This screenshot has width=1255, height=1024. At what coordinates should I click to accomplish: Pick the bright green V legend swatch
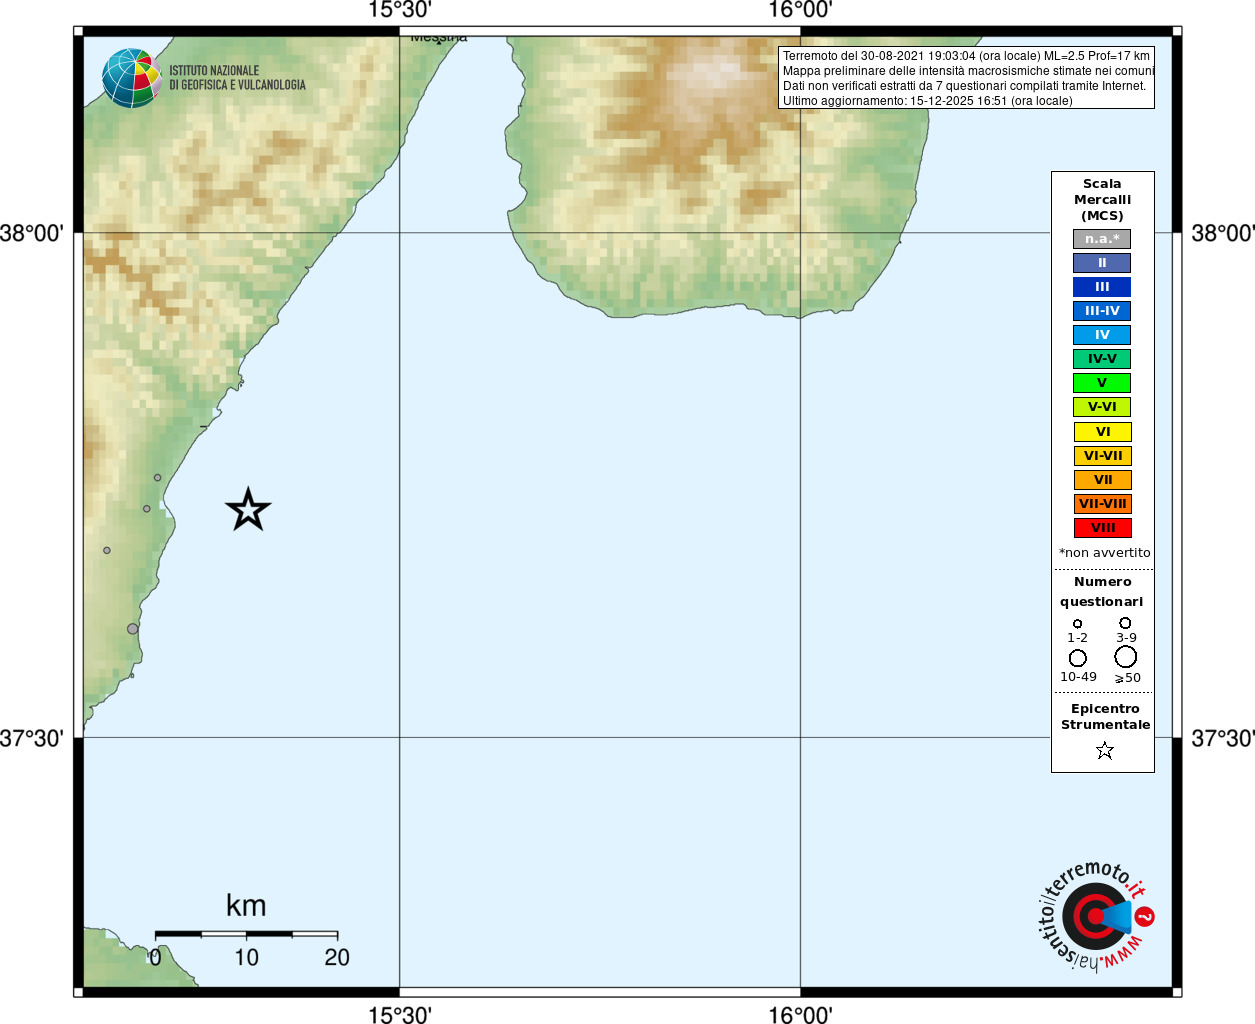[1102, 383]
